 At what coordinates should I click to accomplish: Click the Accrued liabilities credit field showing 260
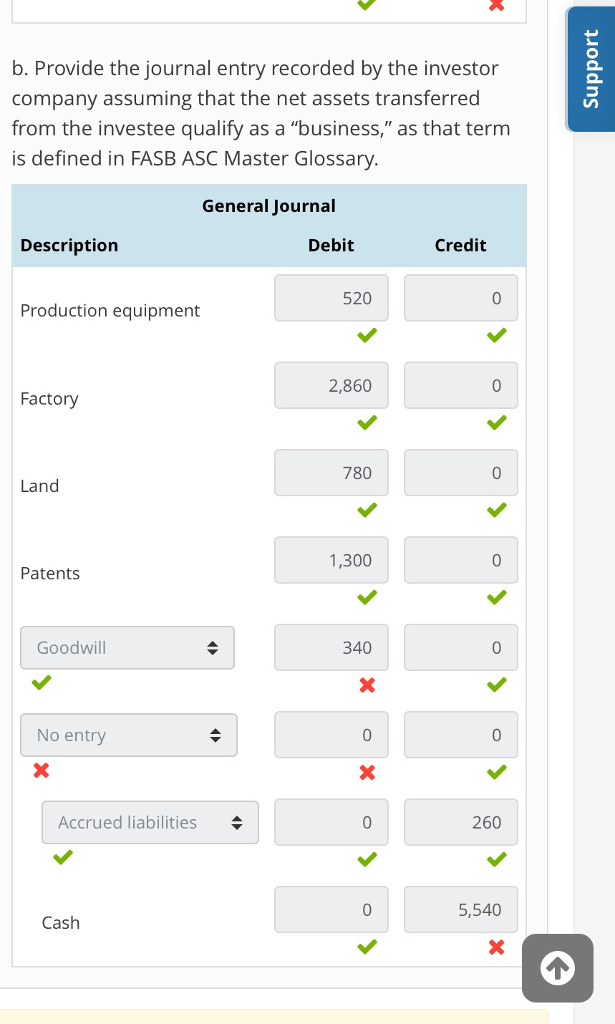click(460, 822)
